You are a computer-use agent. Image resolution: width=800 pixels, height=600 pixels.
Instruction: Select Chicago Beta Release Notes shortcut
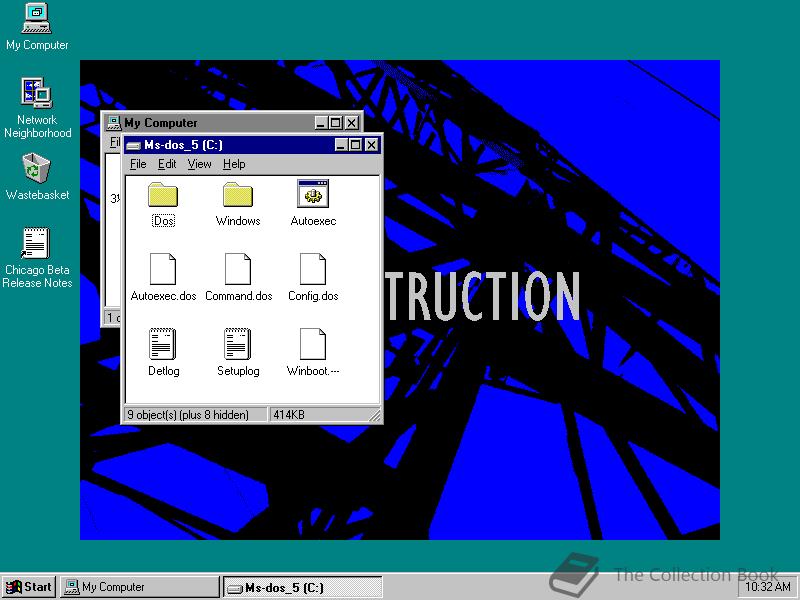pyautogui.click(x=37, y=258)
